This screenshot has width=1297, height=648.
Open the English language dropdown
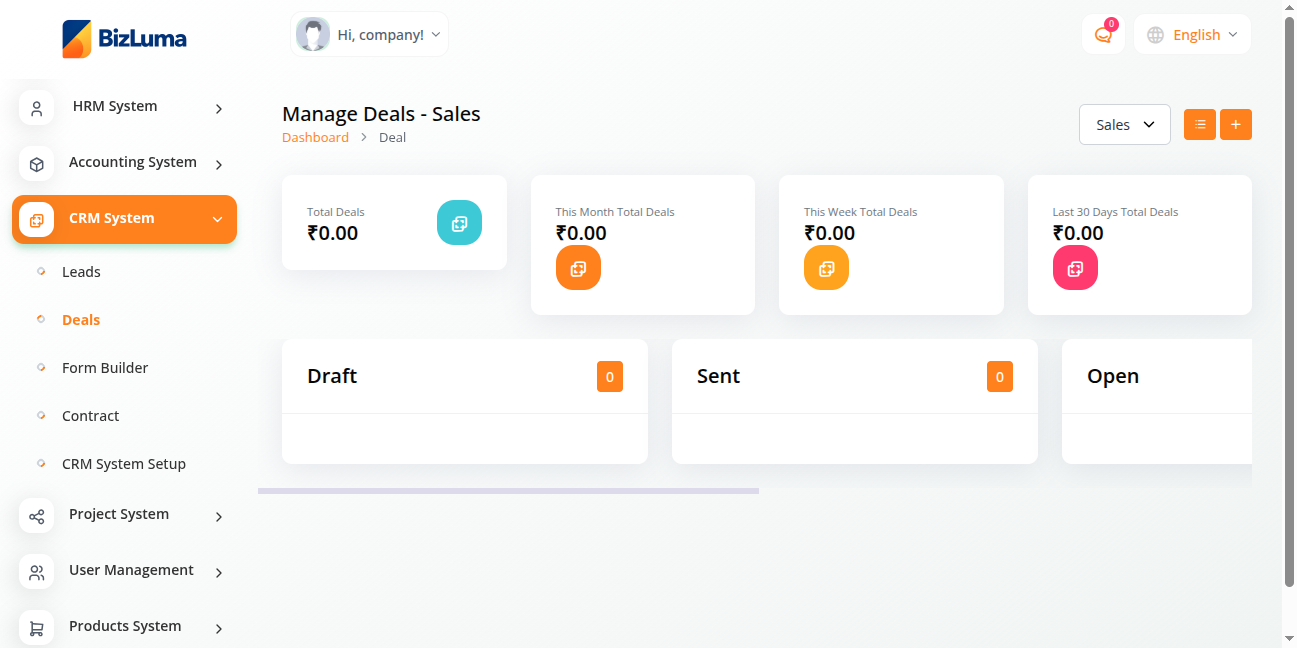pyautogui.click(x=1192, y=35)
